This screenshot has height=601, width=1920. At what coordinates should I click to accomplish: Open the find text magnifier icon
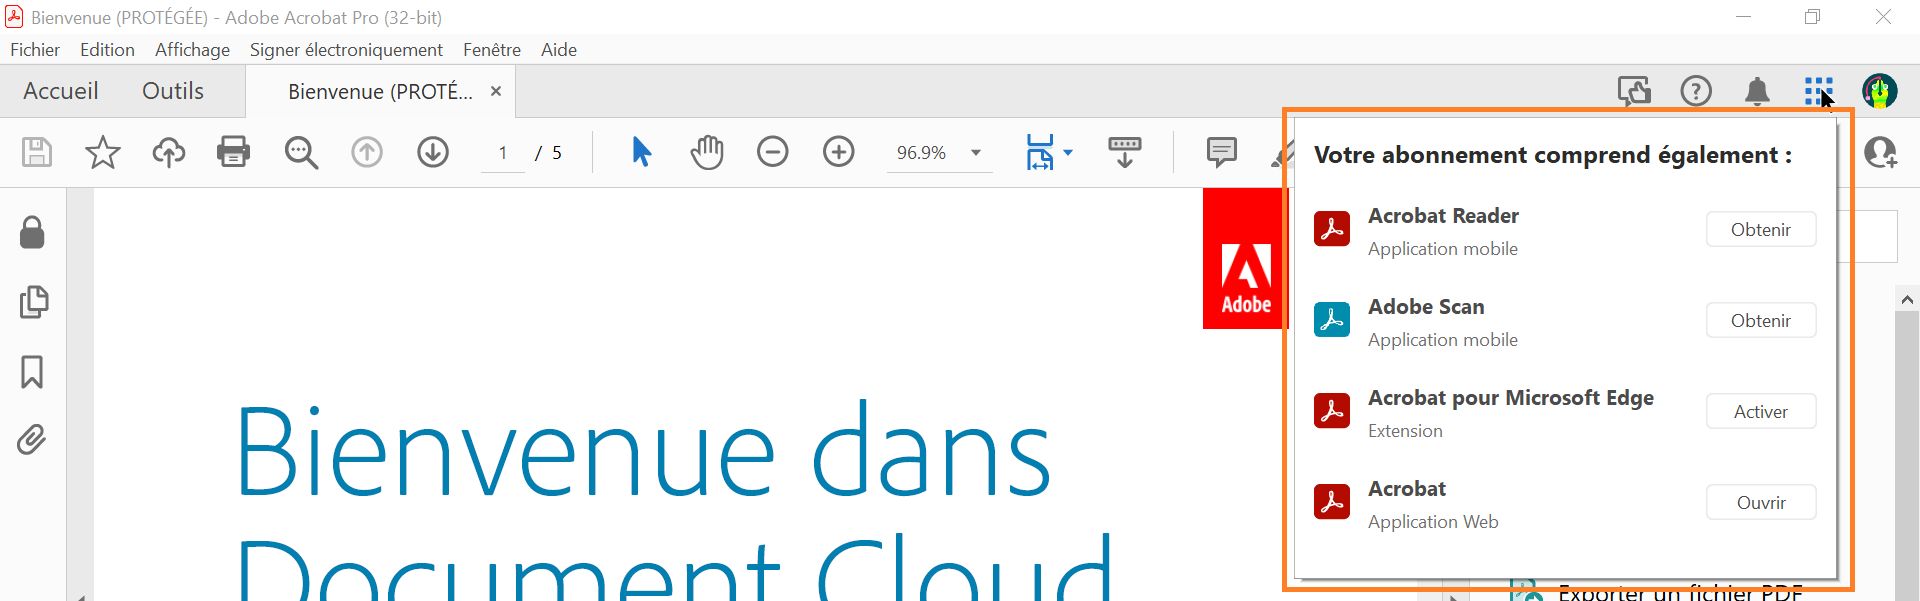pyautogui.click(x=301, y=152)
